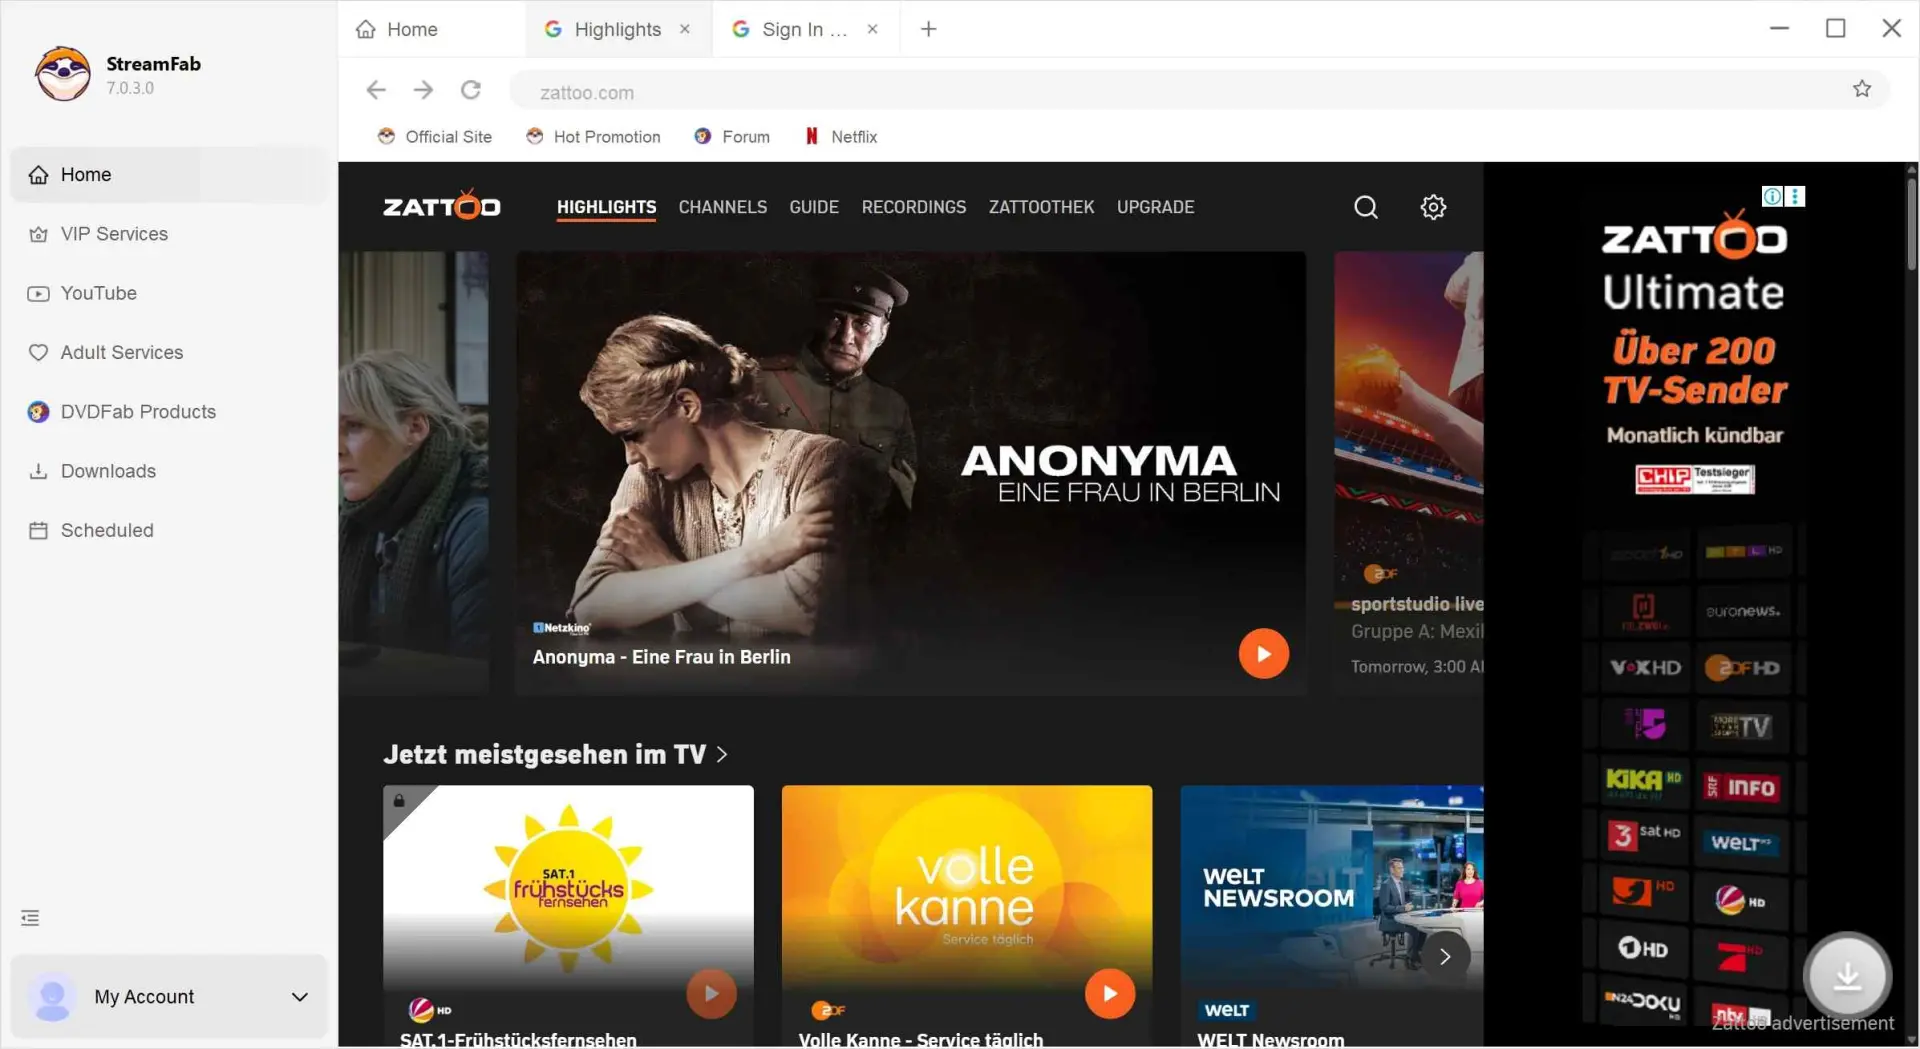Go back in the browser

(376, 90)
